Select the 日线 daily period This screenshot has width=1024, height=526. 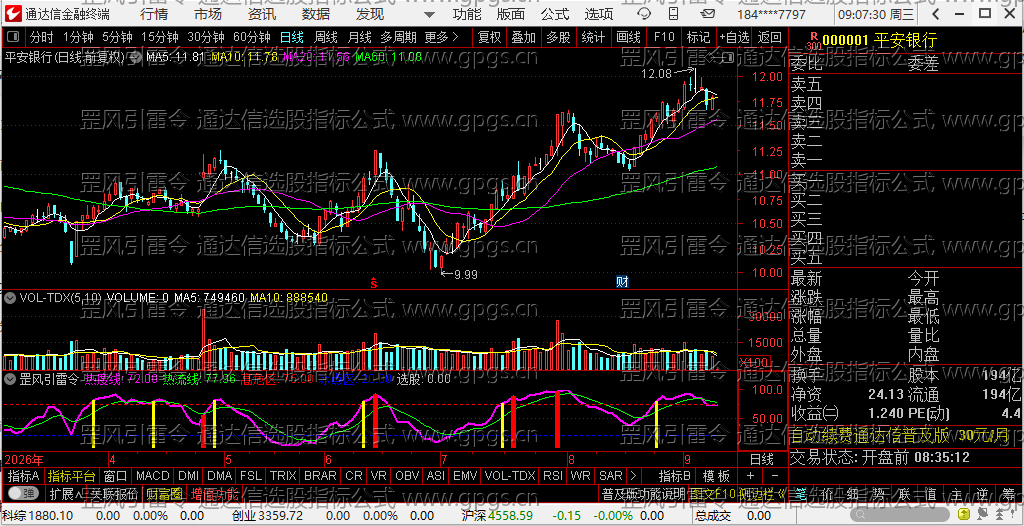(291, 37)
